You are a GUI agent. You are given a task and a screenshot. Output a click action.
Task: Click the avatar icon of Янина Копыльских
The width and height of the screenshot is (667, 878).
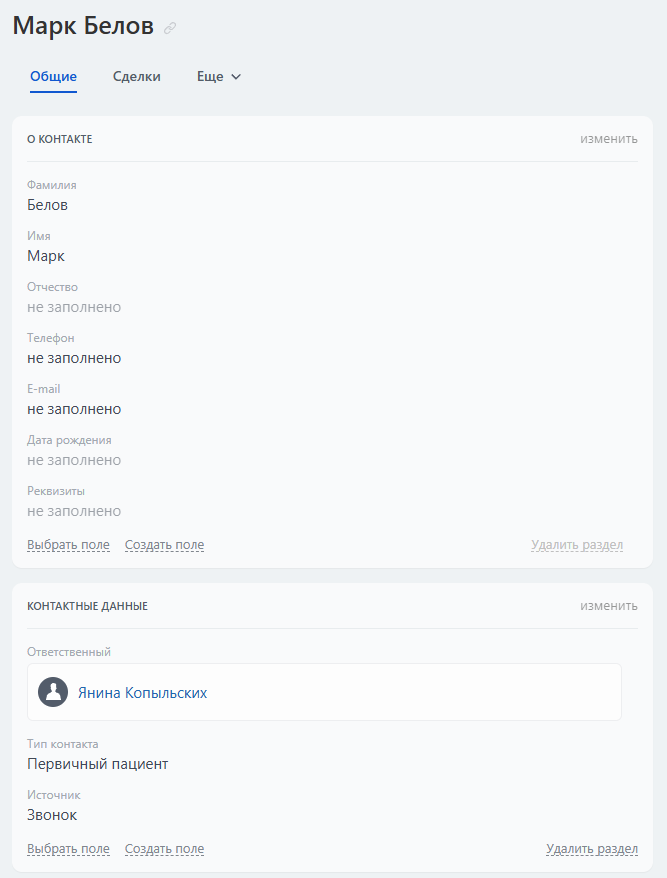coord(53,692)
